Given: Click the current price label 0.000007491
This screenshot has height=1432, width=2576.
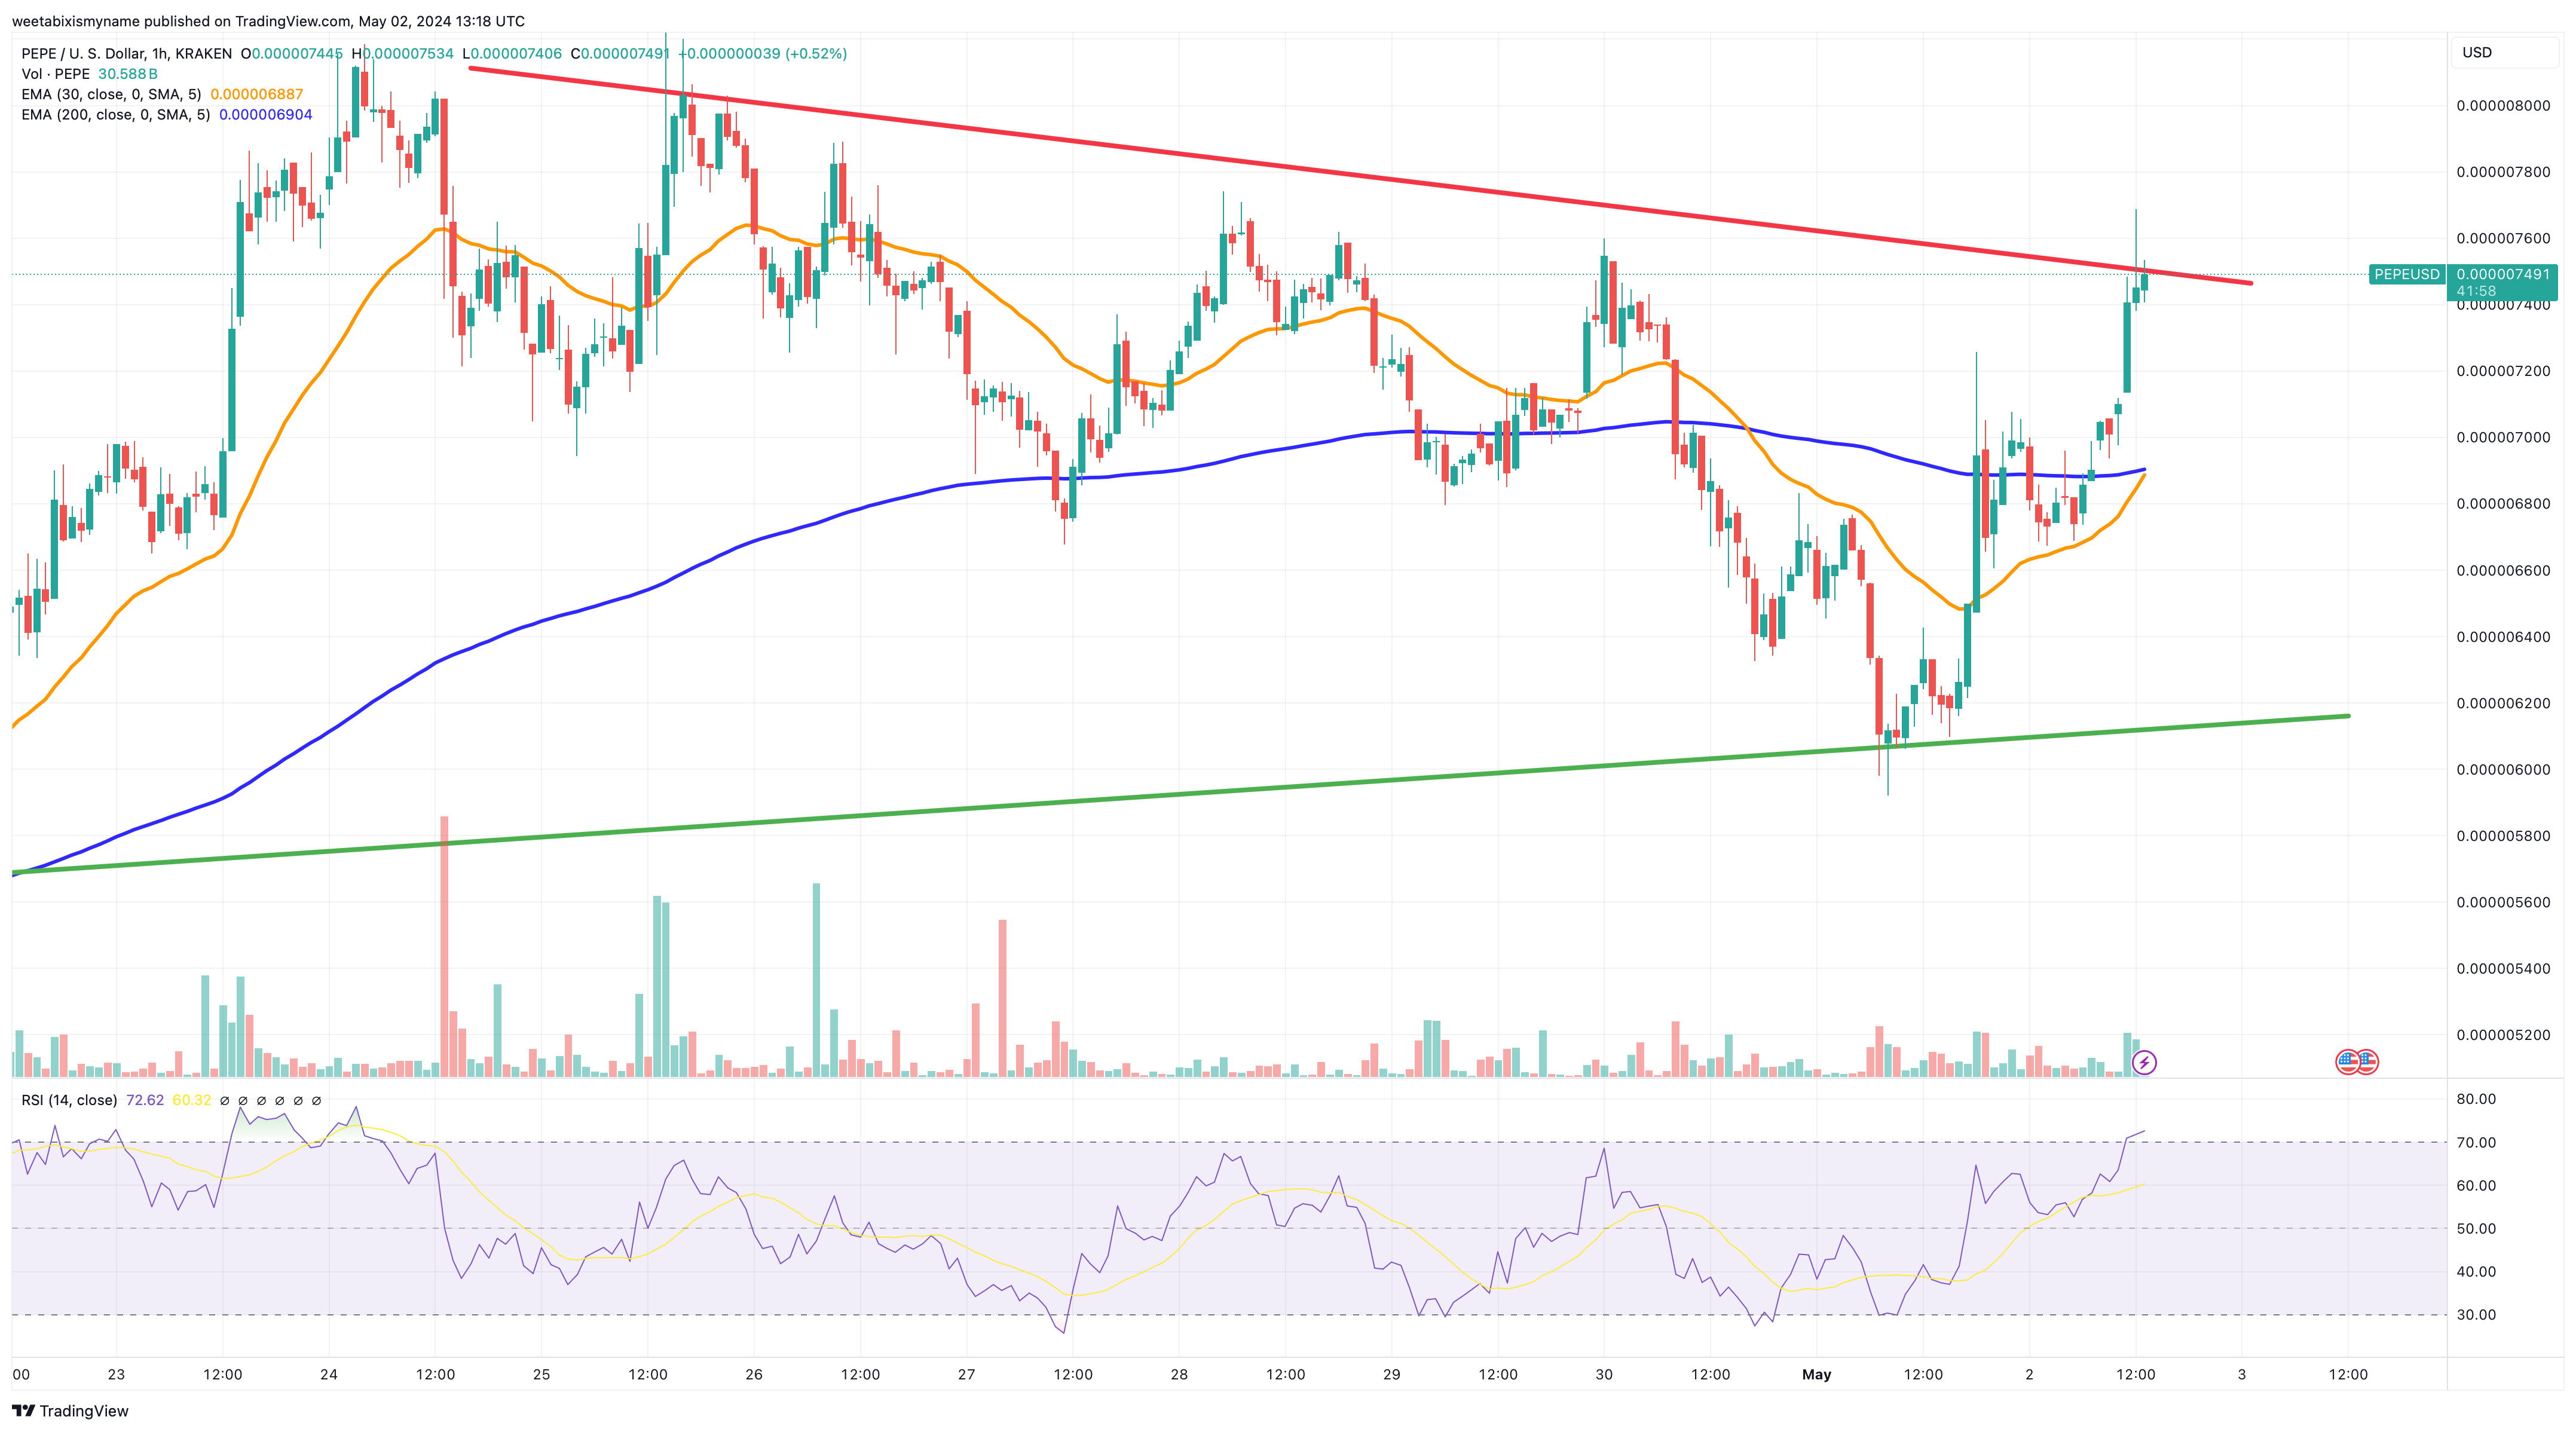Looking at the screenshot, I should (2503, 274).
